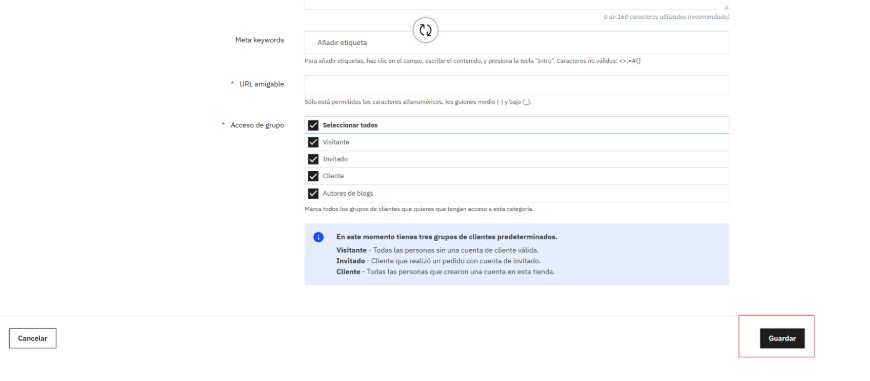The width and height of the screenshot is (870, 381).
Task: Click the Autores de blogs row text
Action: (348, 194)
